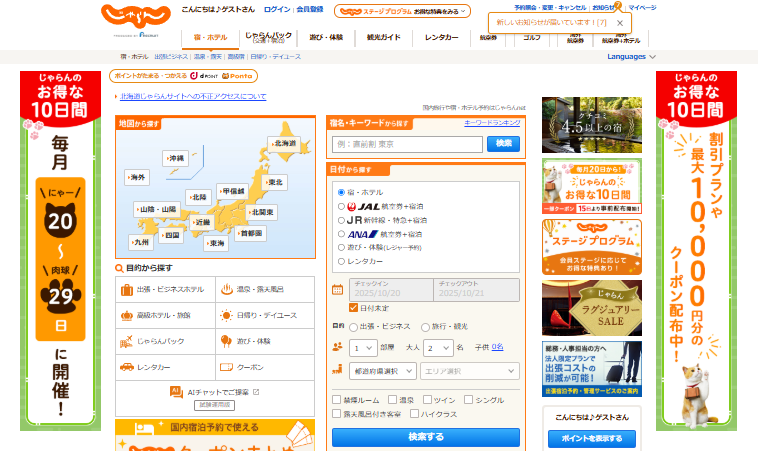Screen dimensions: 758x451
Task: Check the 禁煙ルーム option
Action: click(337, 400)
